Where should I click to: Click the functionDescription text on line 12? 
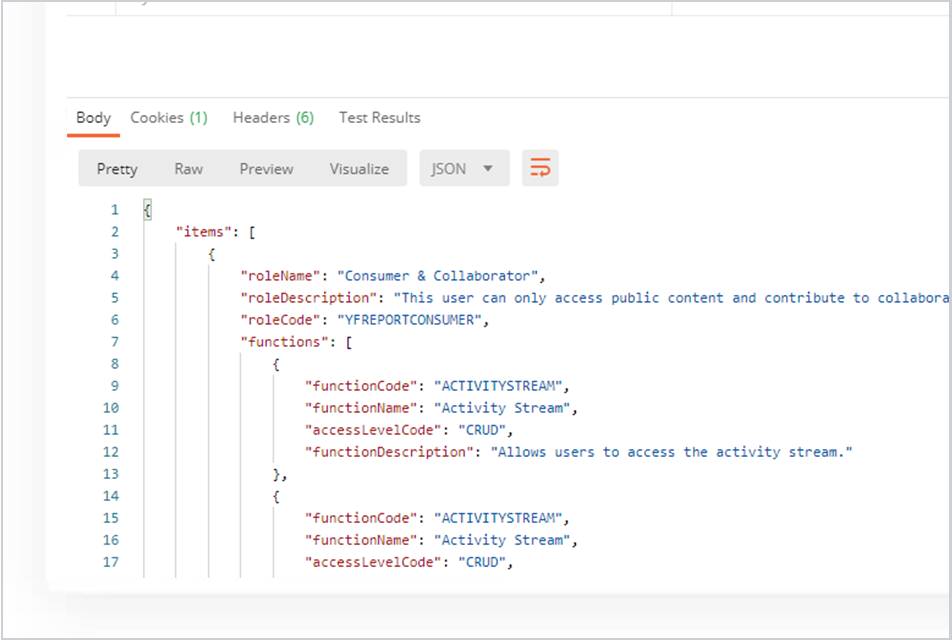point(675,452)
